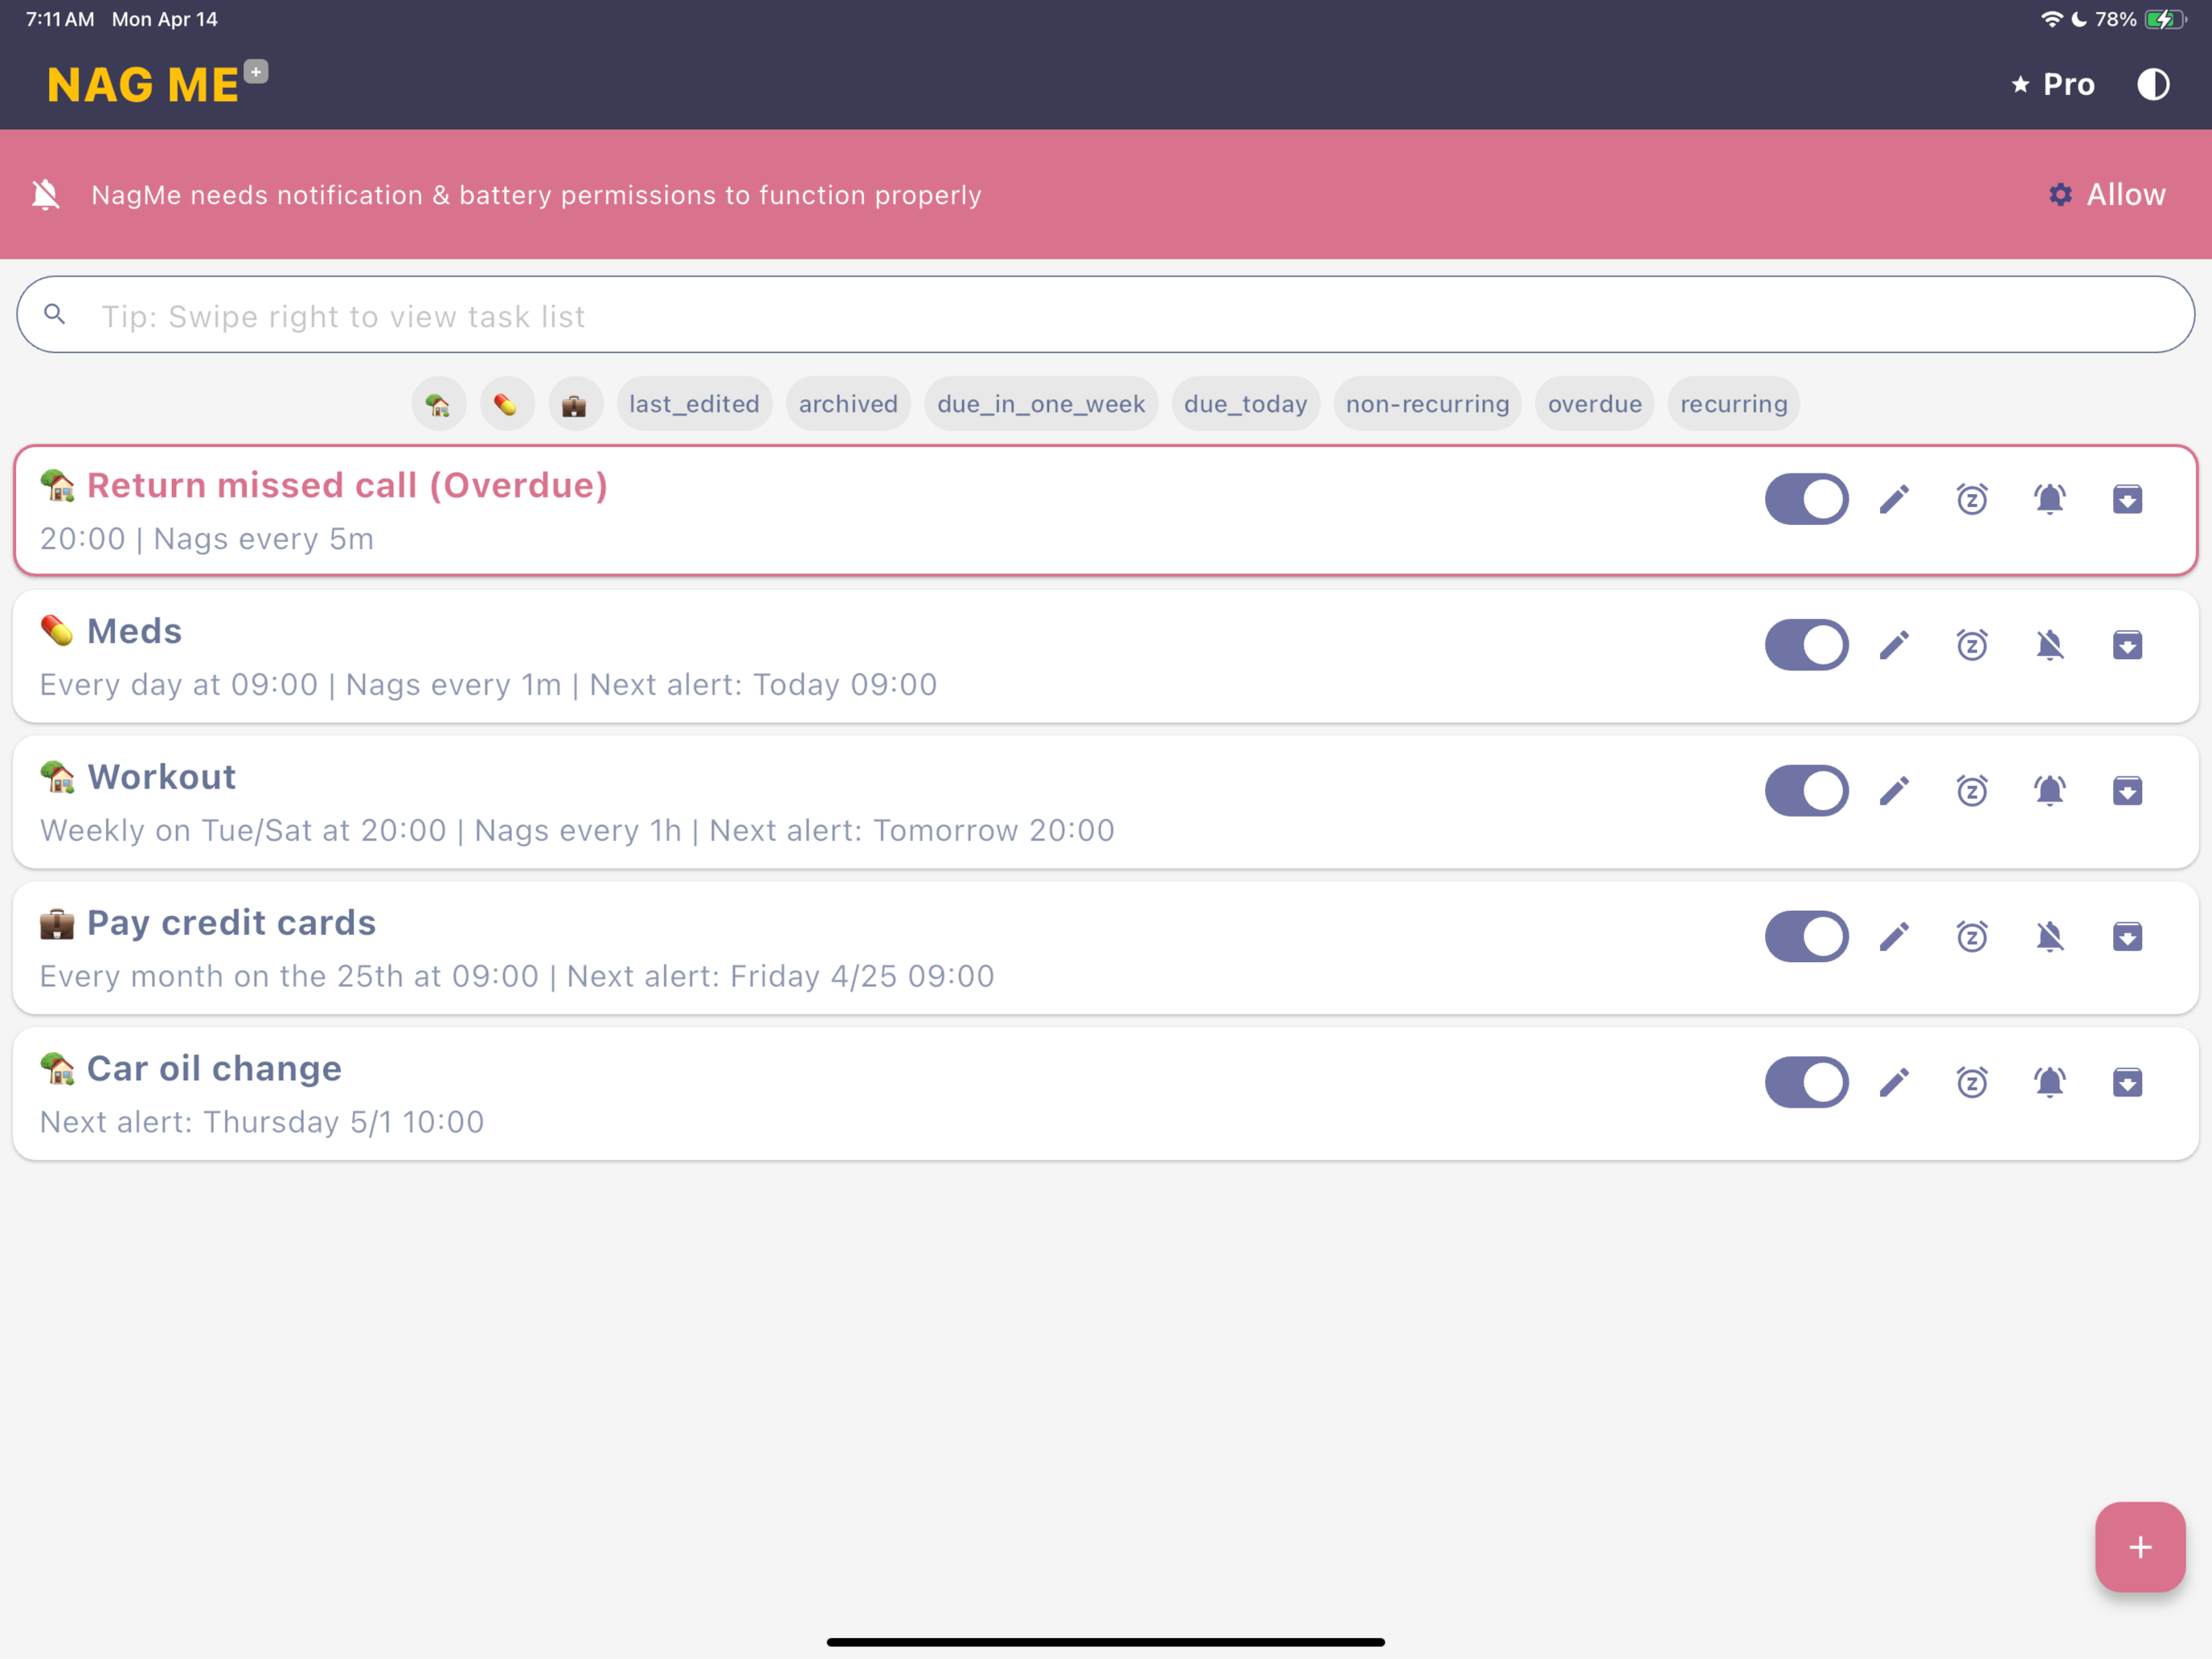
Task: Edit the Meds task
Action: point(1894,645)
